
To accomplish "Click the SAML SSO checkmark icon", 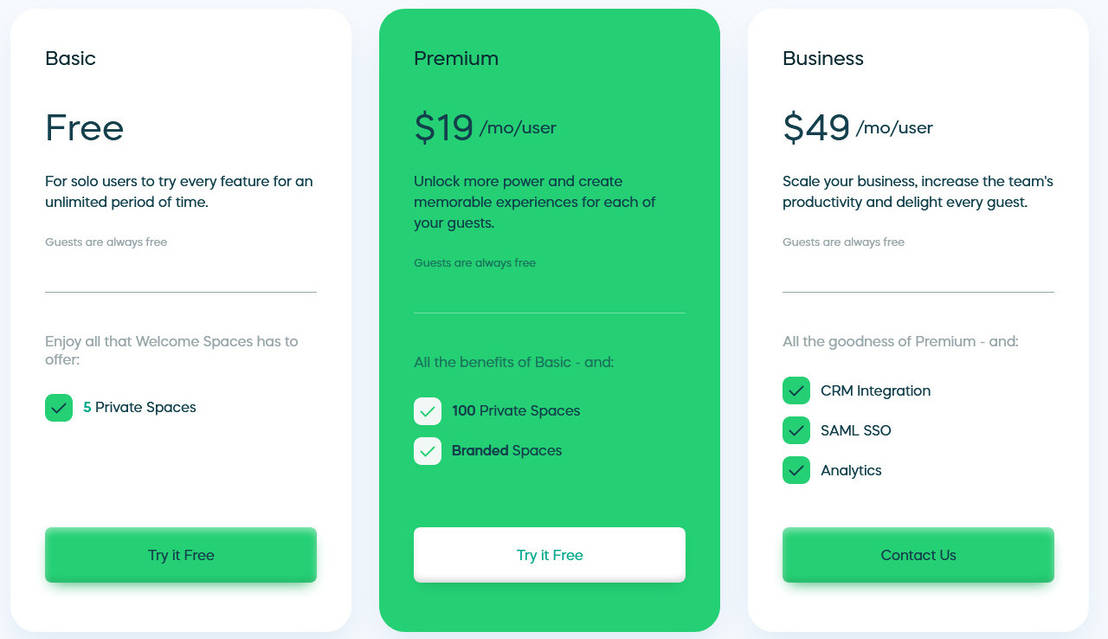I will 796,431.
